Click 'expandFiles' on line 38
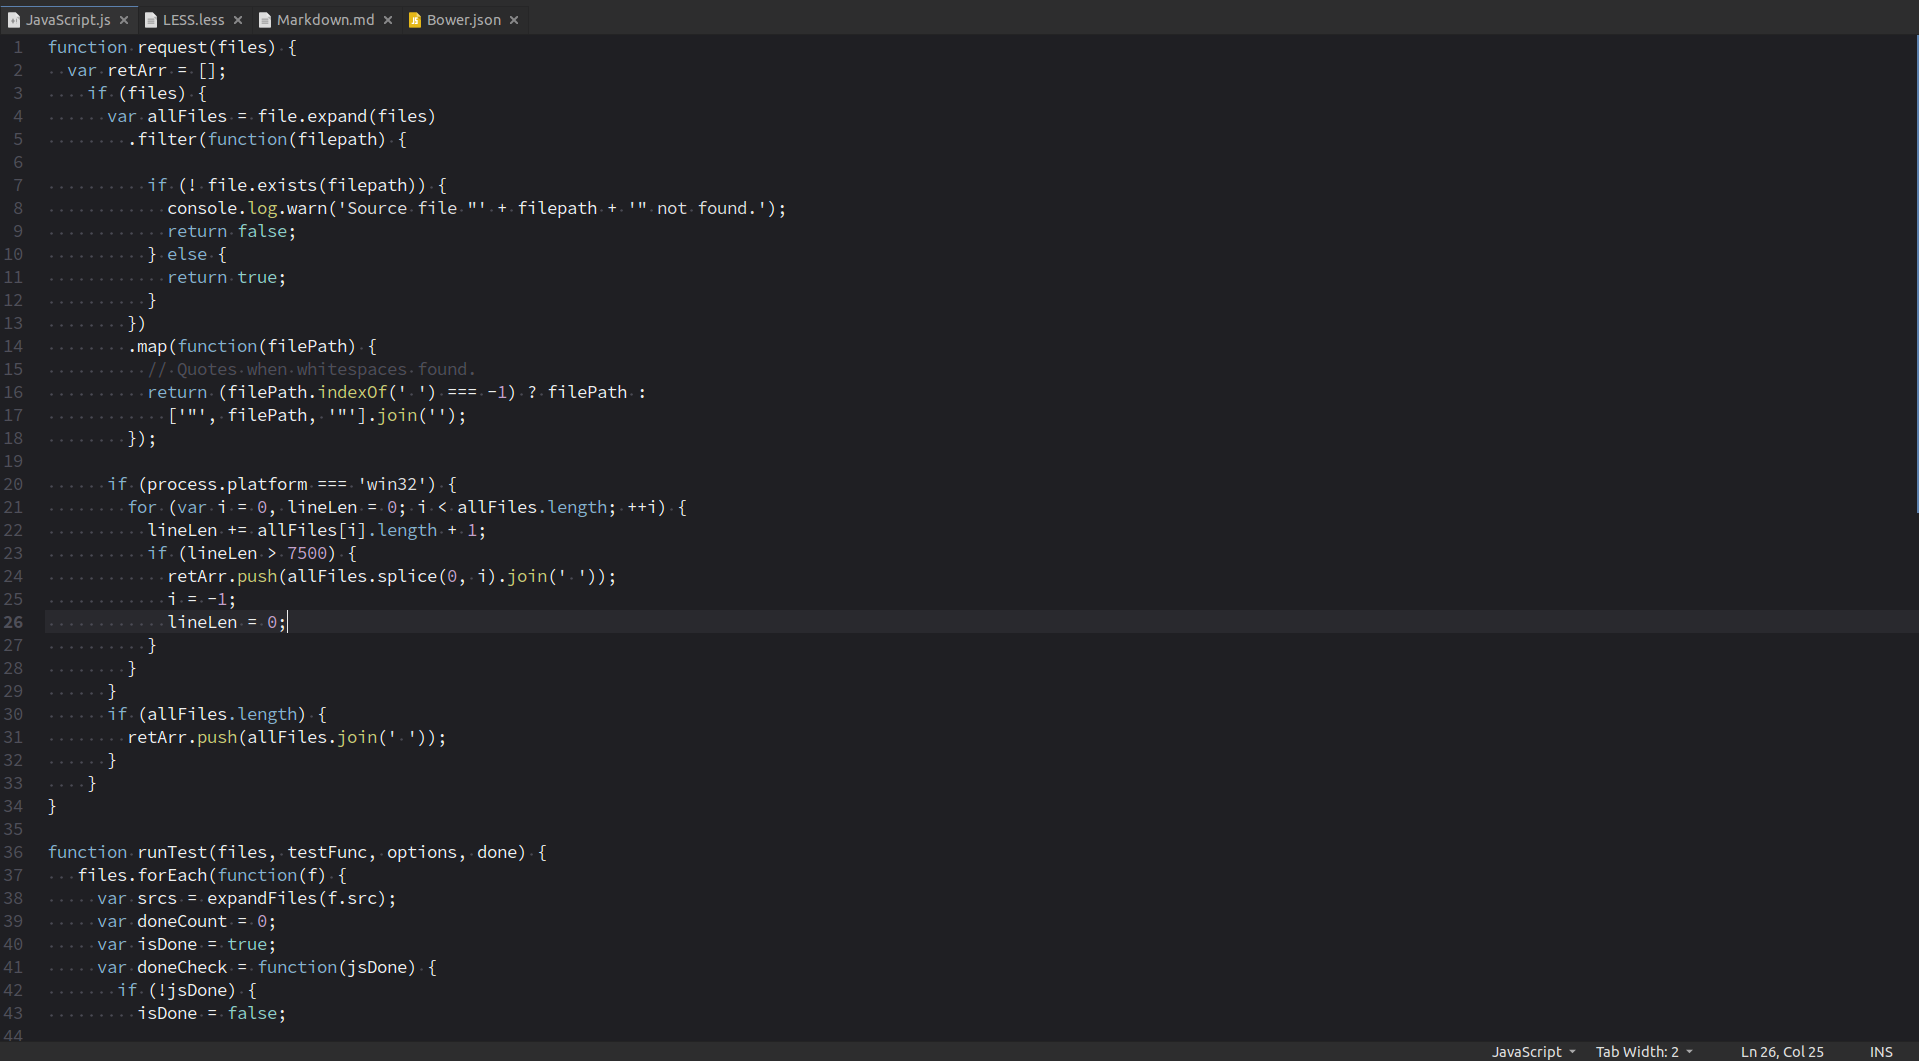This screenshot has width=1919, height=1061. click(262, 898)
